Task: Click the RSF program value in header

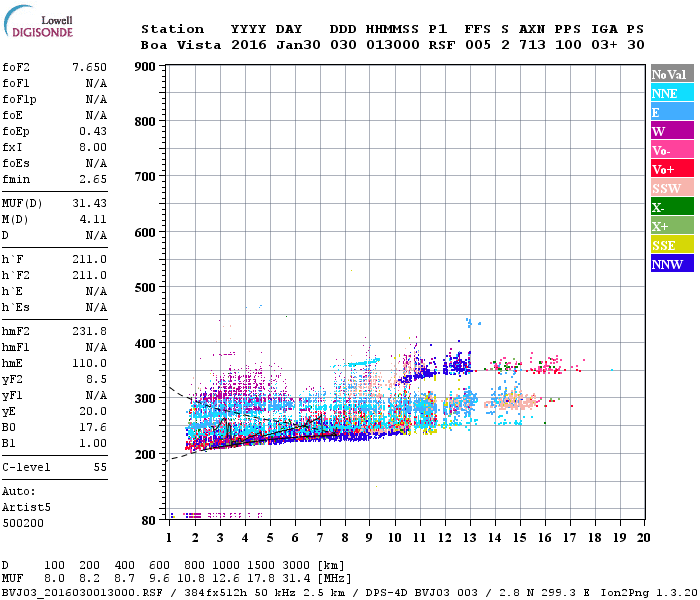Action: coord(442,45)
